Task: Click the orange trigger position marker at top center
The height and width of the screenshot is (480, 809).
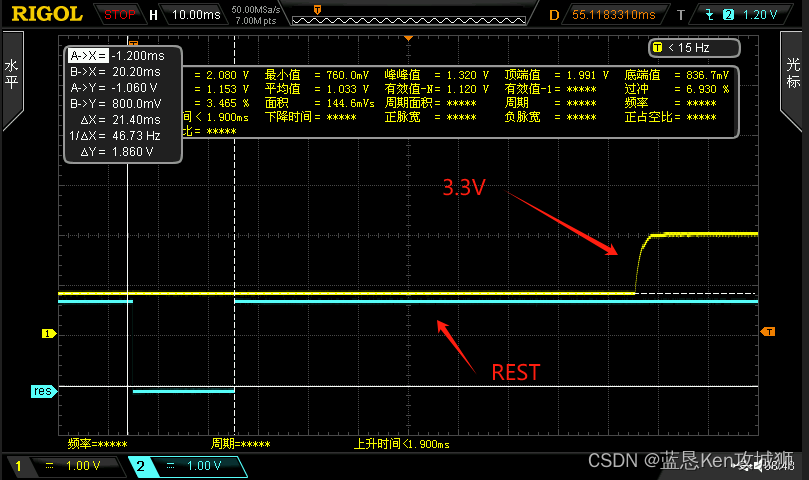Action: click(408, 39)
